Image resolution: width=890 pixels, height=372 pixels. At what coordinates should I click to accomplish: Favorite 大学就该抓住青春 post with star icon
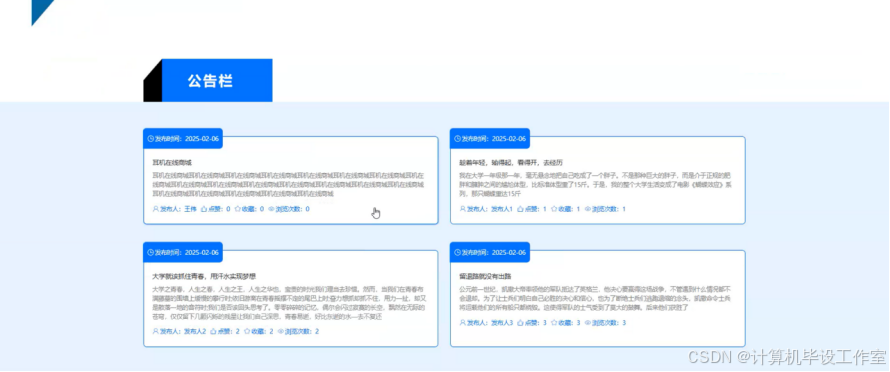coord(247,331)
